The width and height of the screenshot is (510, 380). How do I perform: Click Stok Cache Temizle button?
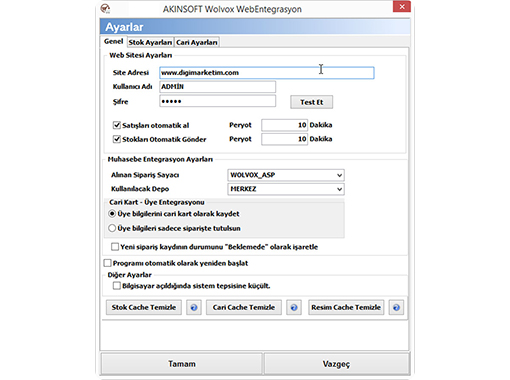144,307
